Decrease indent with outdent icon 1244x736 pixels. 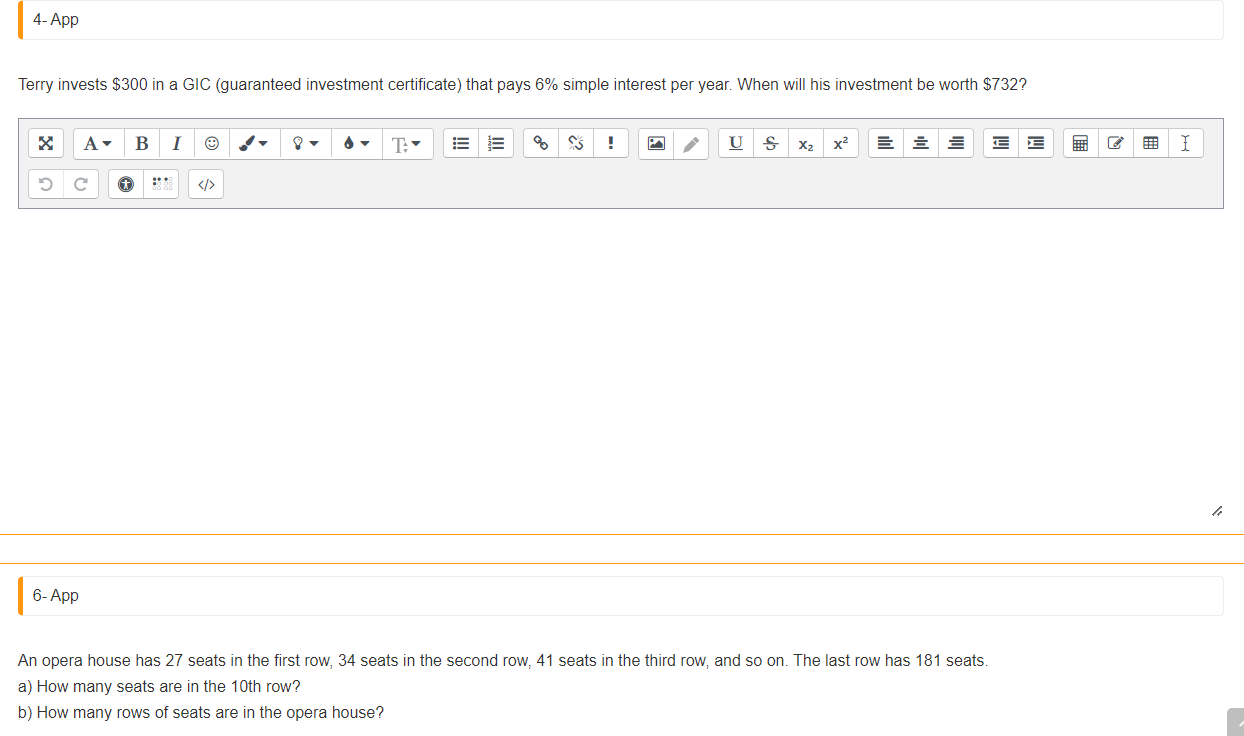pos(1000,144)
